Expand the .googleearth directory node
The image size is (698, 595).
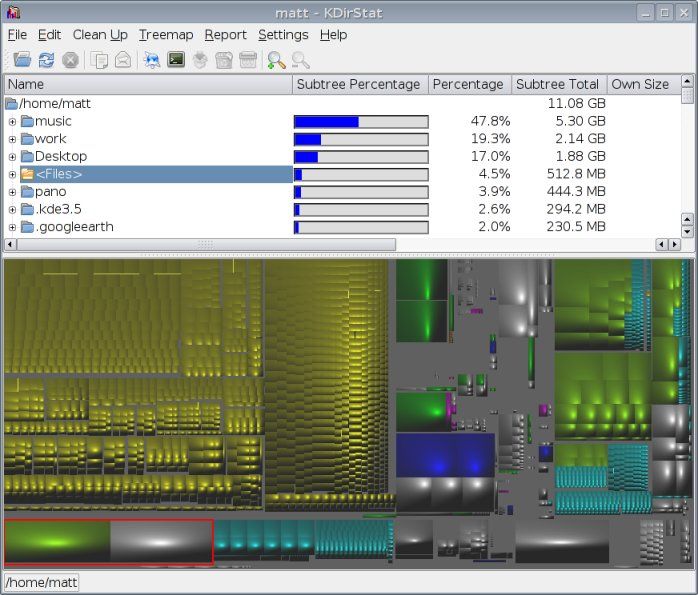coord(12,227)
